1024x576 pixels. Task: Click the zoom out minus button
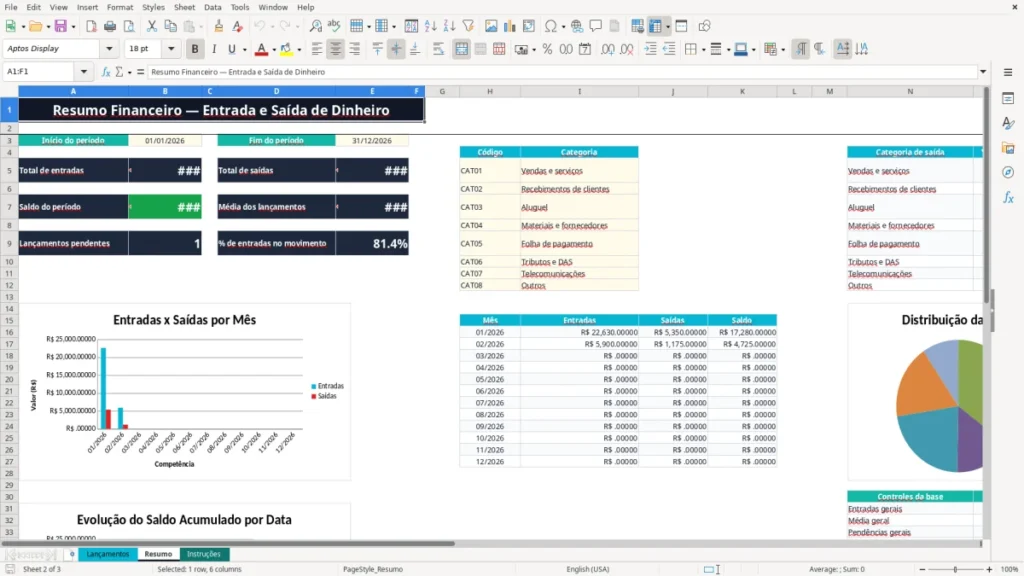pos(922,569)
